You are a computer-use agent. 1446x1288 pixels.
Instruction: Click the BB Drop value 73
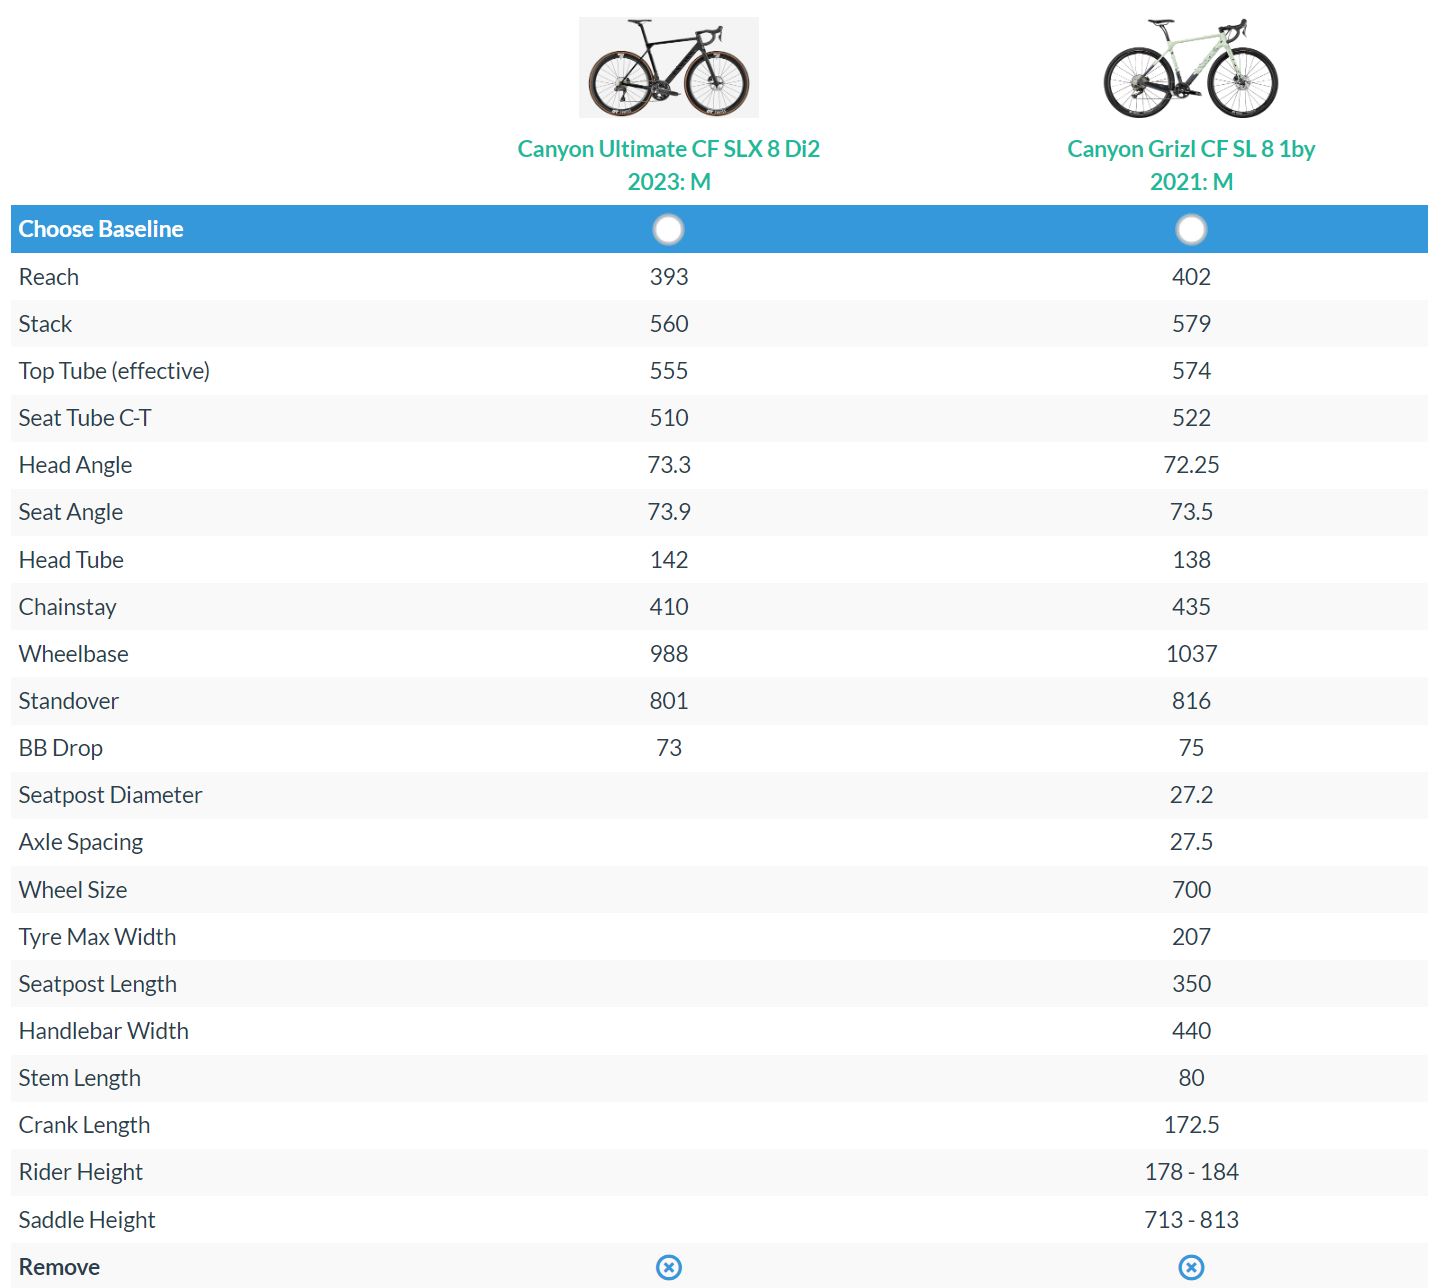click(668, 748)
